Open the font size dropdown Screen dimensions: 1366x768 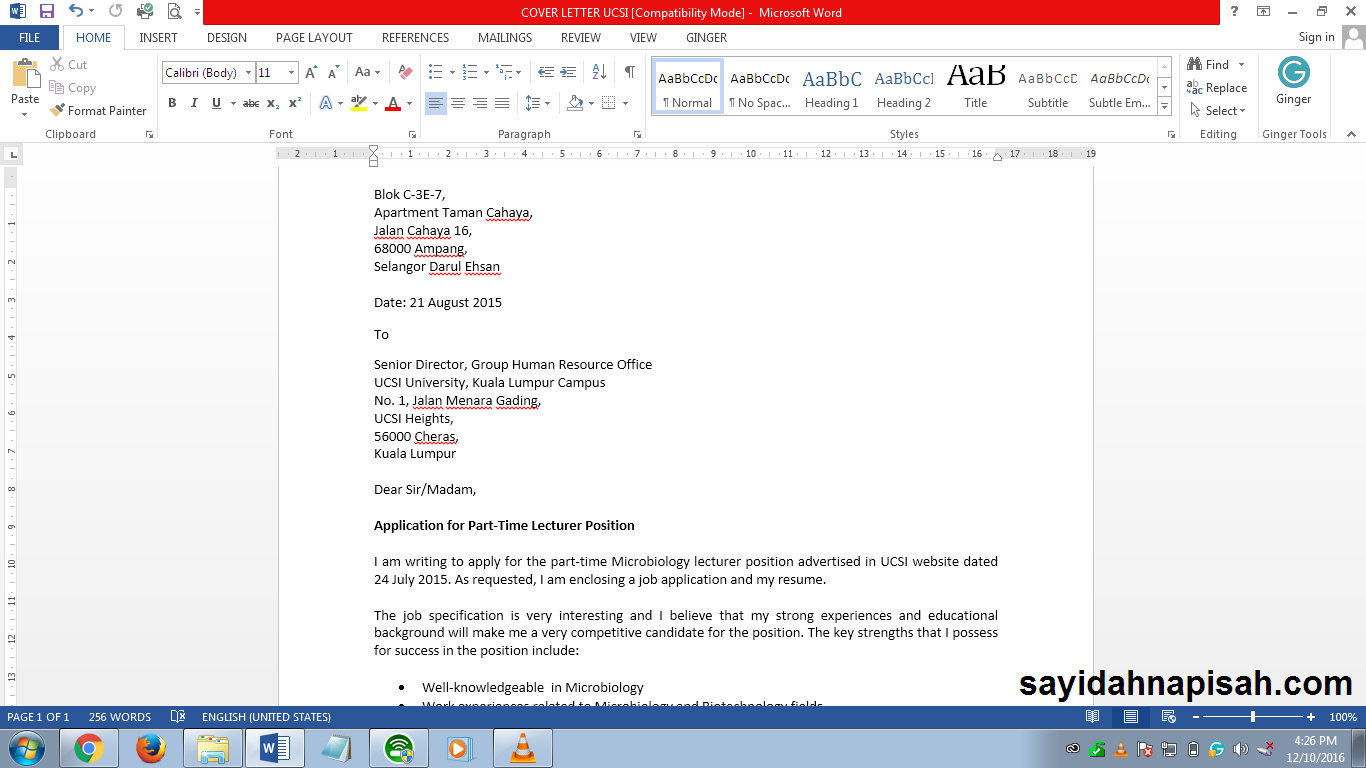coord(292,72)
